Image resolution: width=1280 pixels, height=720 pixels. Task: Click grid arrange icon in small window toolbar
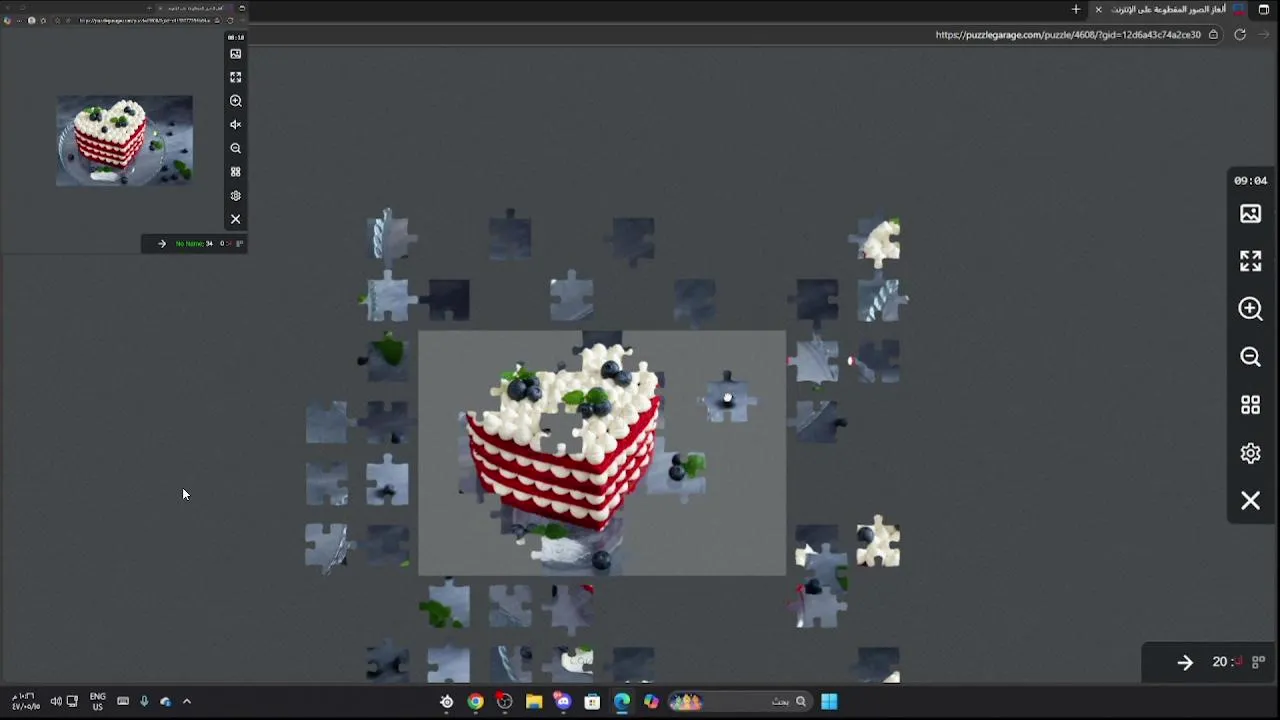pos(236,172)
